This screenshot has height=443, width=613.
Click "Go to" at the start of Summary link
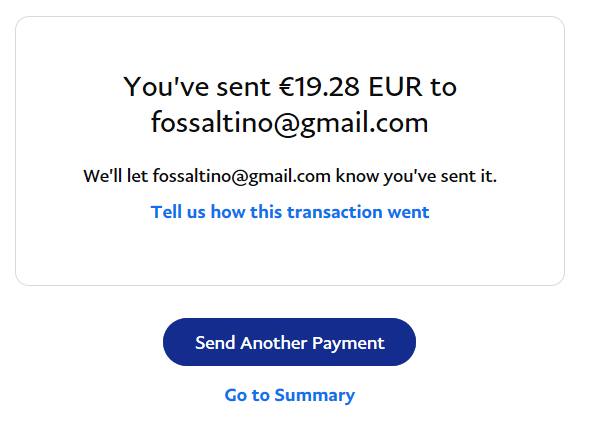[x=247, y=395]
